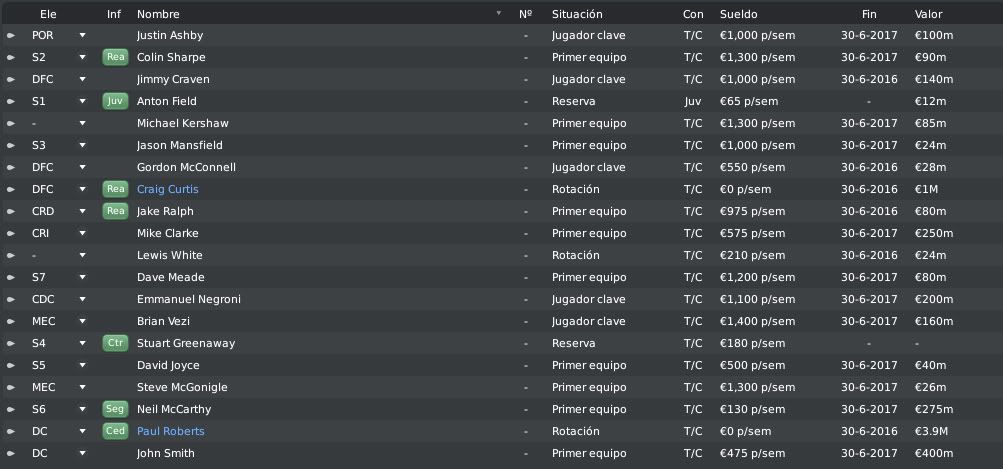Image resolution: width=1003 pixels, height=469 pixels.
Task: Sort by the Nombre column header
Action: click(158, 14)
